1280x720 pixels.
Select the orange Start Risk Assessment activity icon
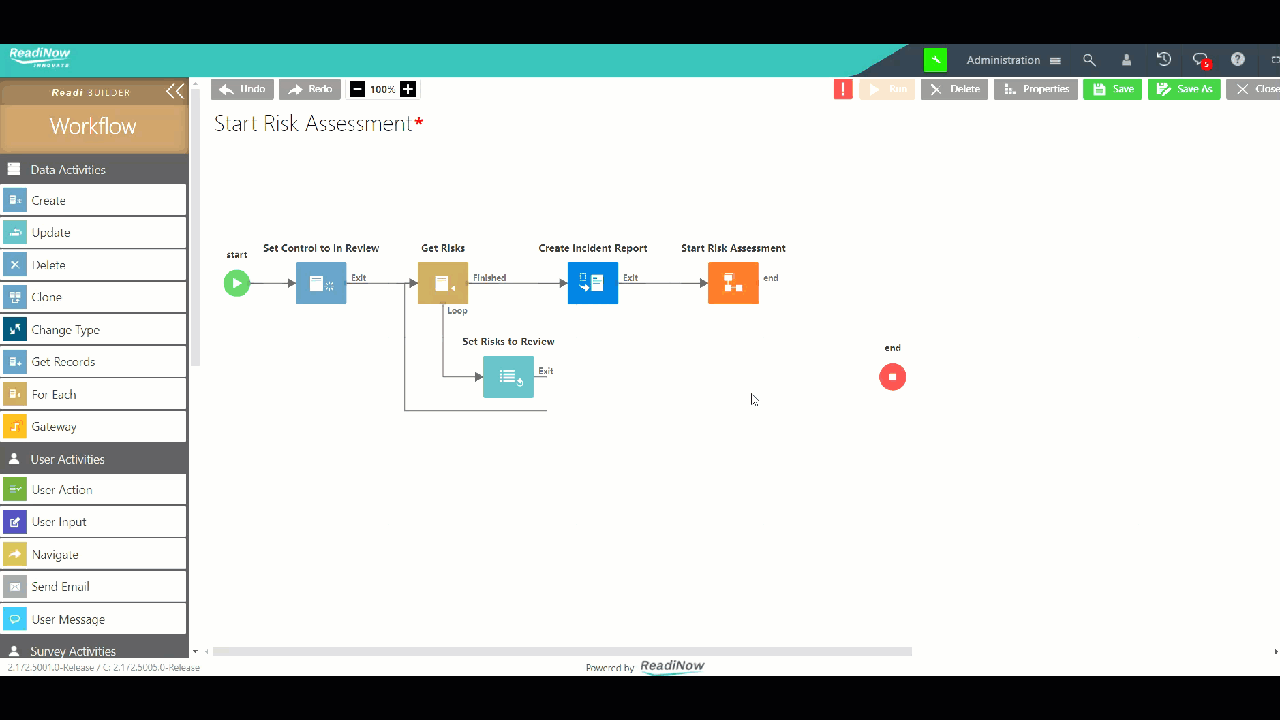click(733, 283)
